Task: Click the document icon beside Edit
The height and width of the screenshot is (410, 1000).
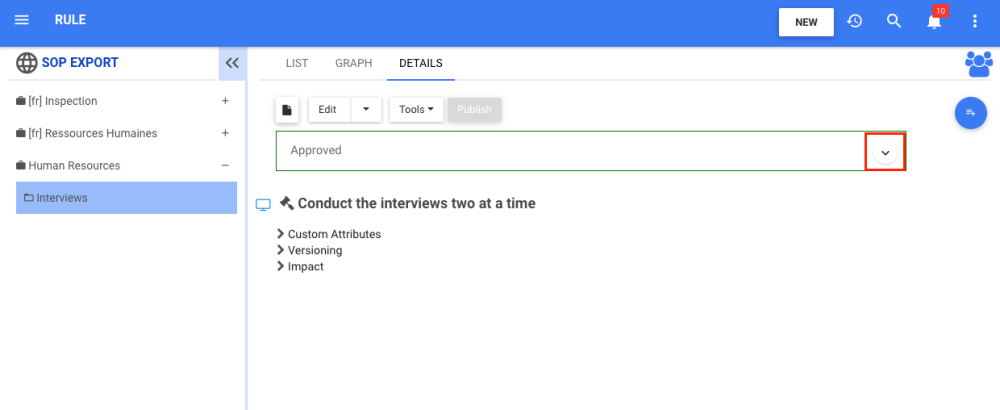Action: [x=287, y=110]
